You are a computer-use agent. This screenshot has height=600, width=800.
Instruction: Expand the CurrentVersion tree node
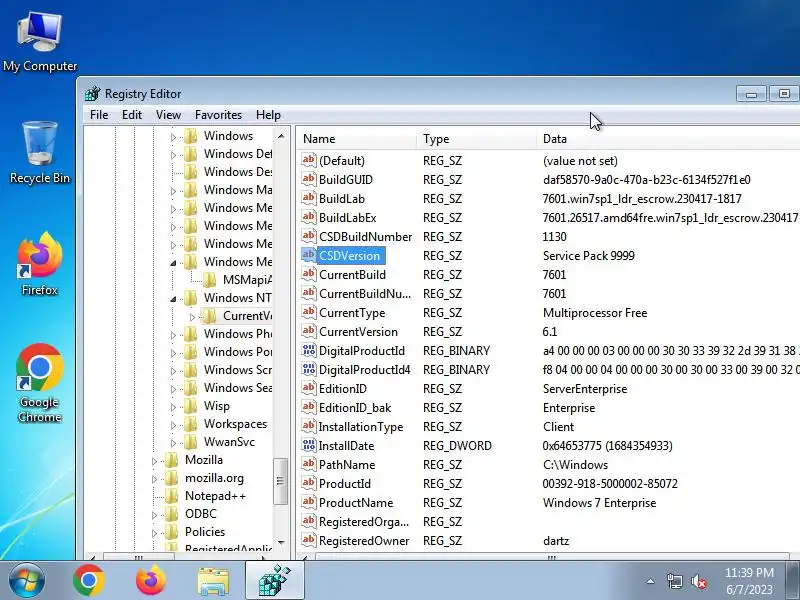click(192, 317)
